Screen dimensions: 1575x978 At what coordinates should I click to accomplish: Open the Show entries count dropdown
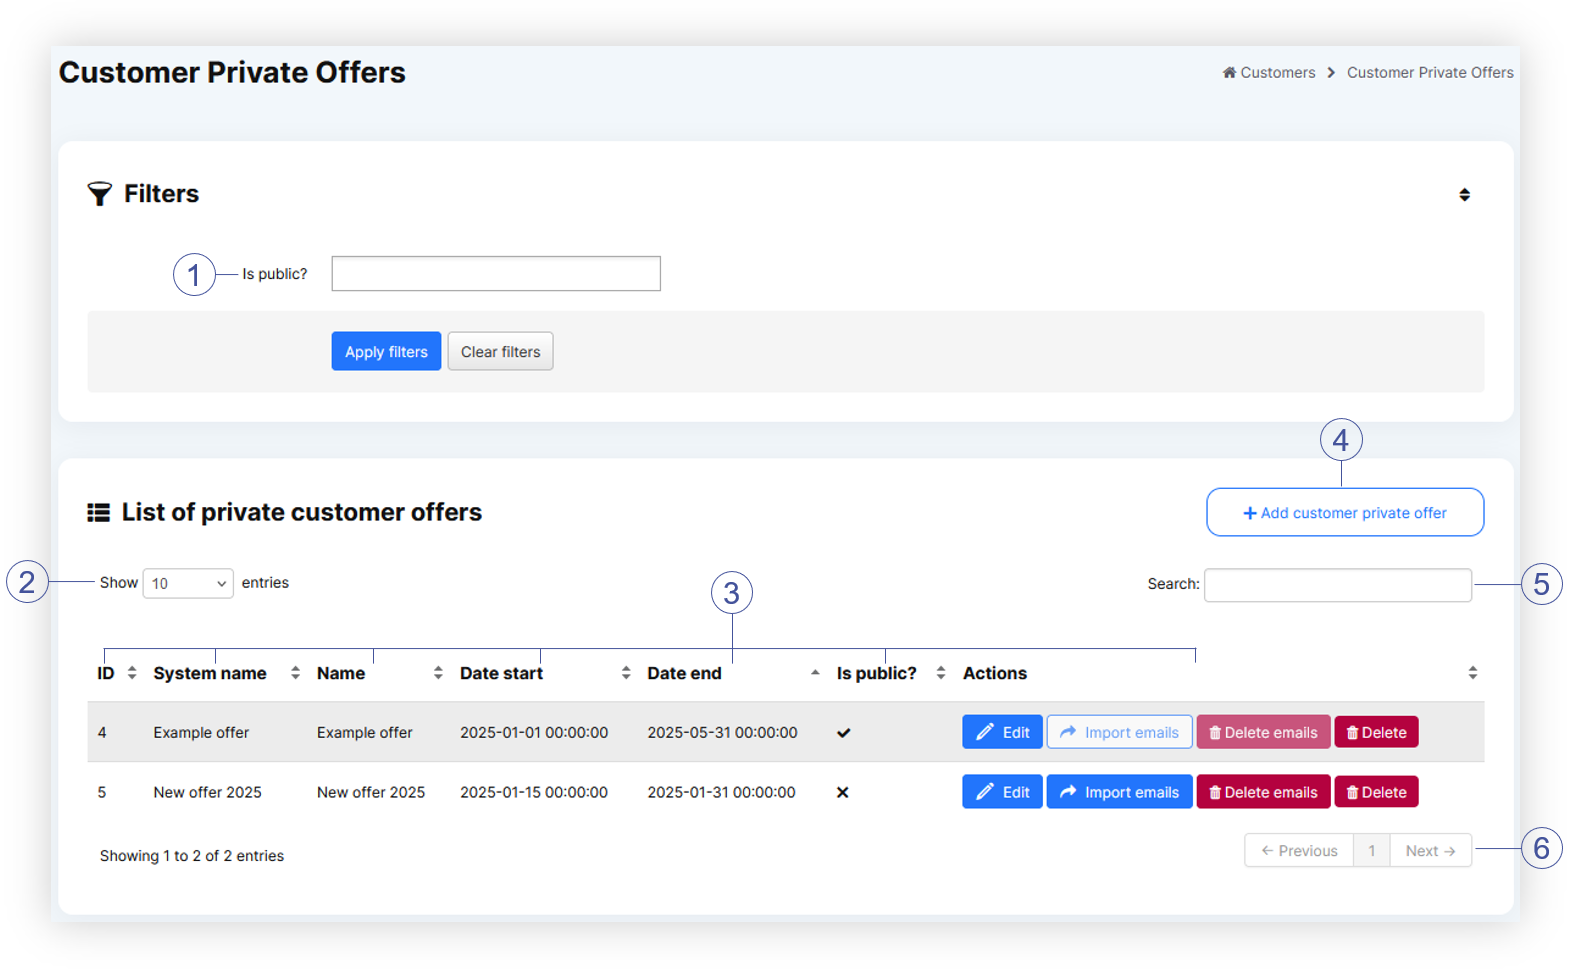188,584
